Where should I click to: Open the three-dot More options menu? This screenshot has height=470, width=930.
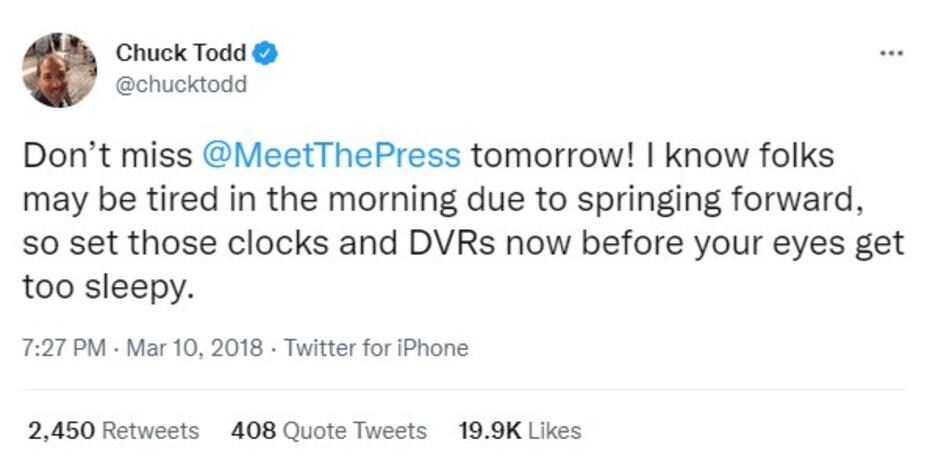pyautogui.click(x=891, y=52)
